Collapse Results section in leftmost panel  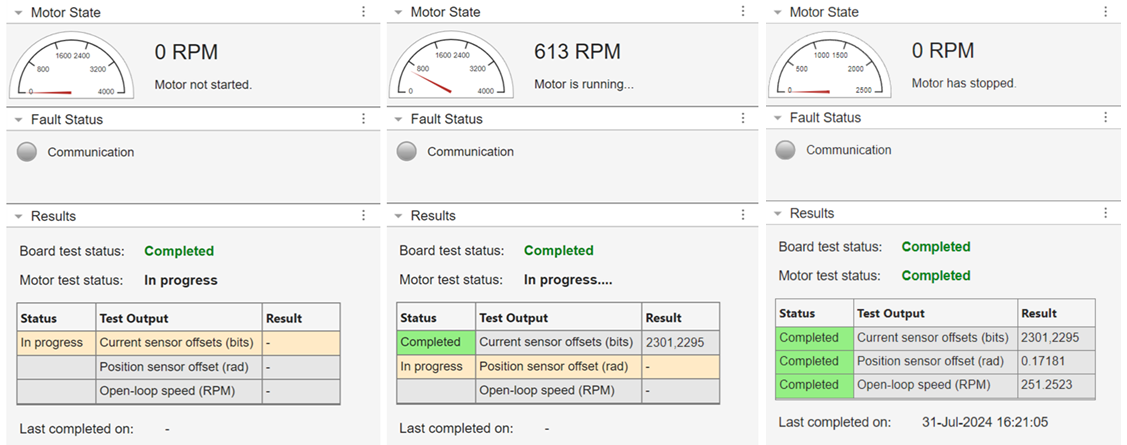pyautogui.click(x=18, y=217)
